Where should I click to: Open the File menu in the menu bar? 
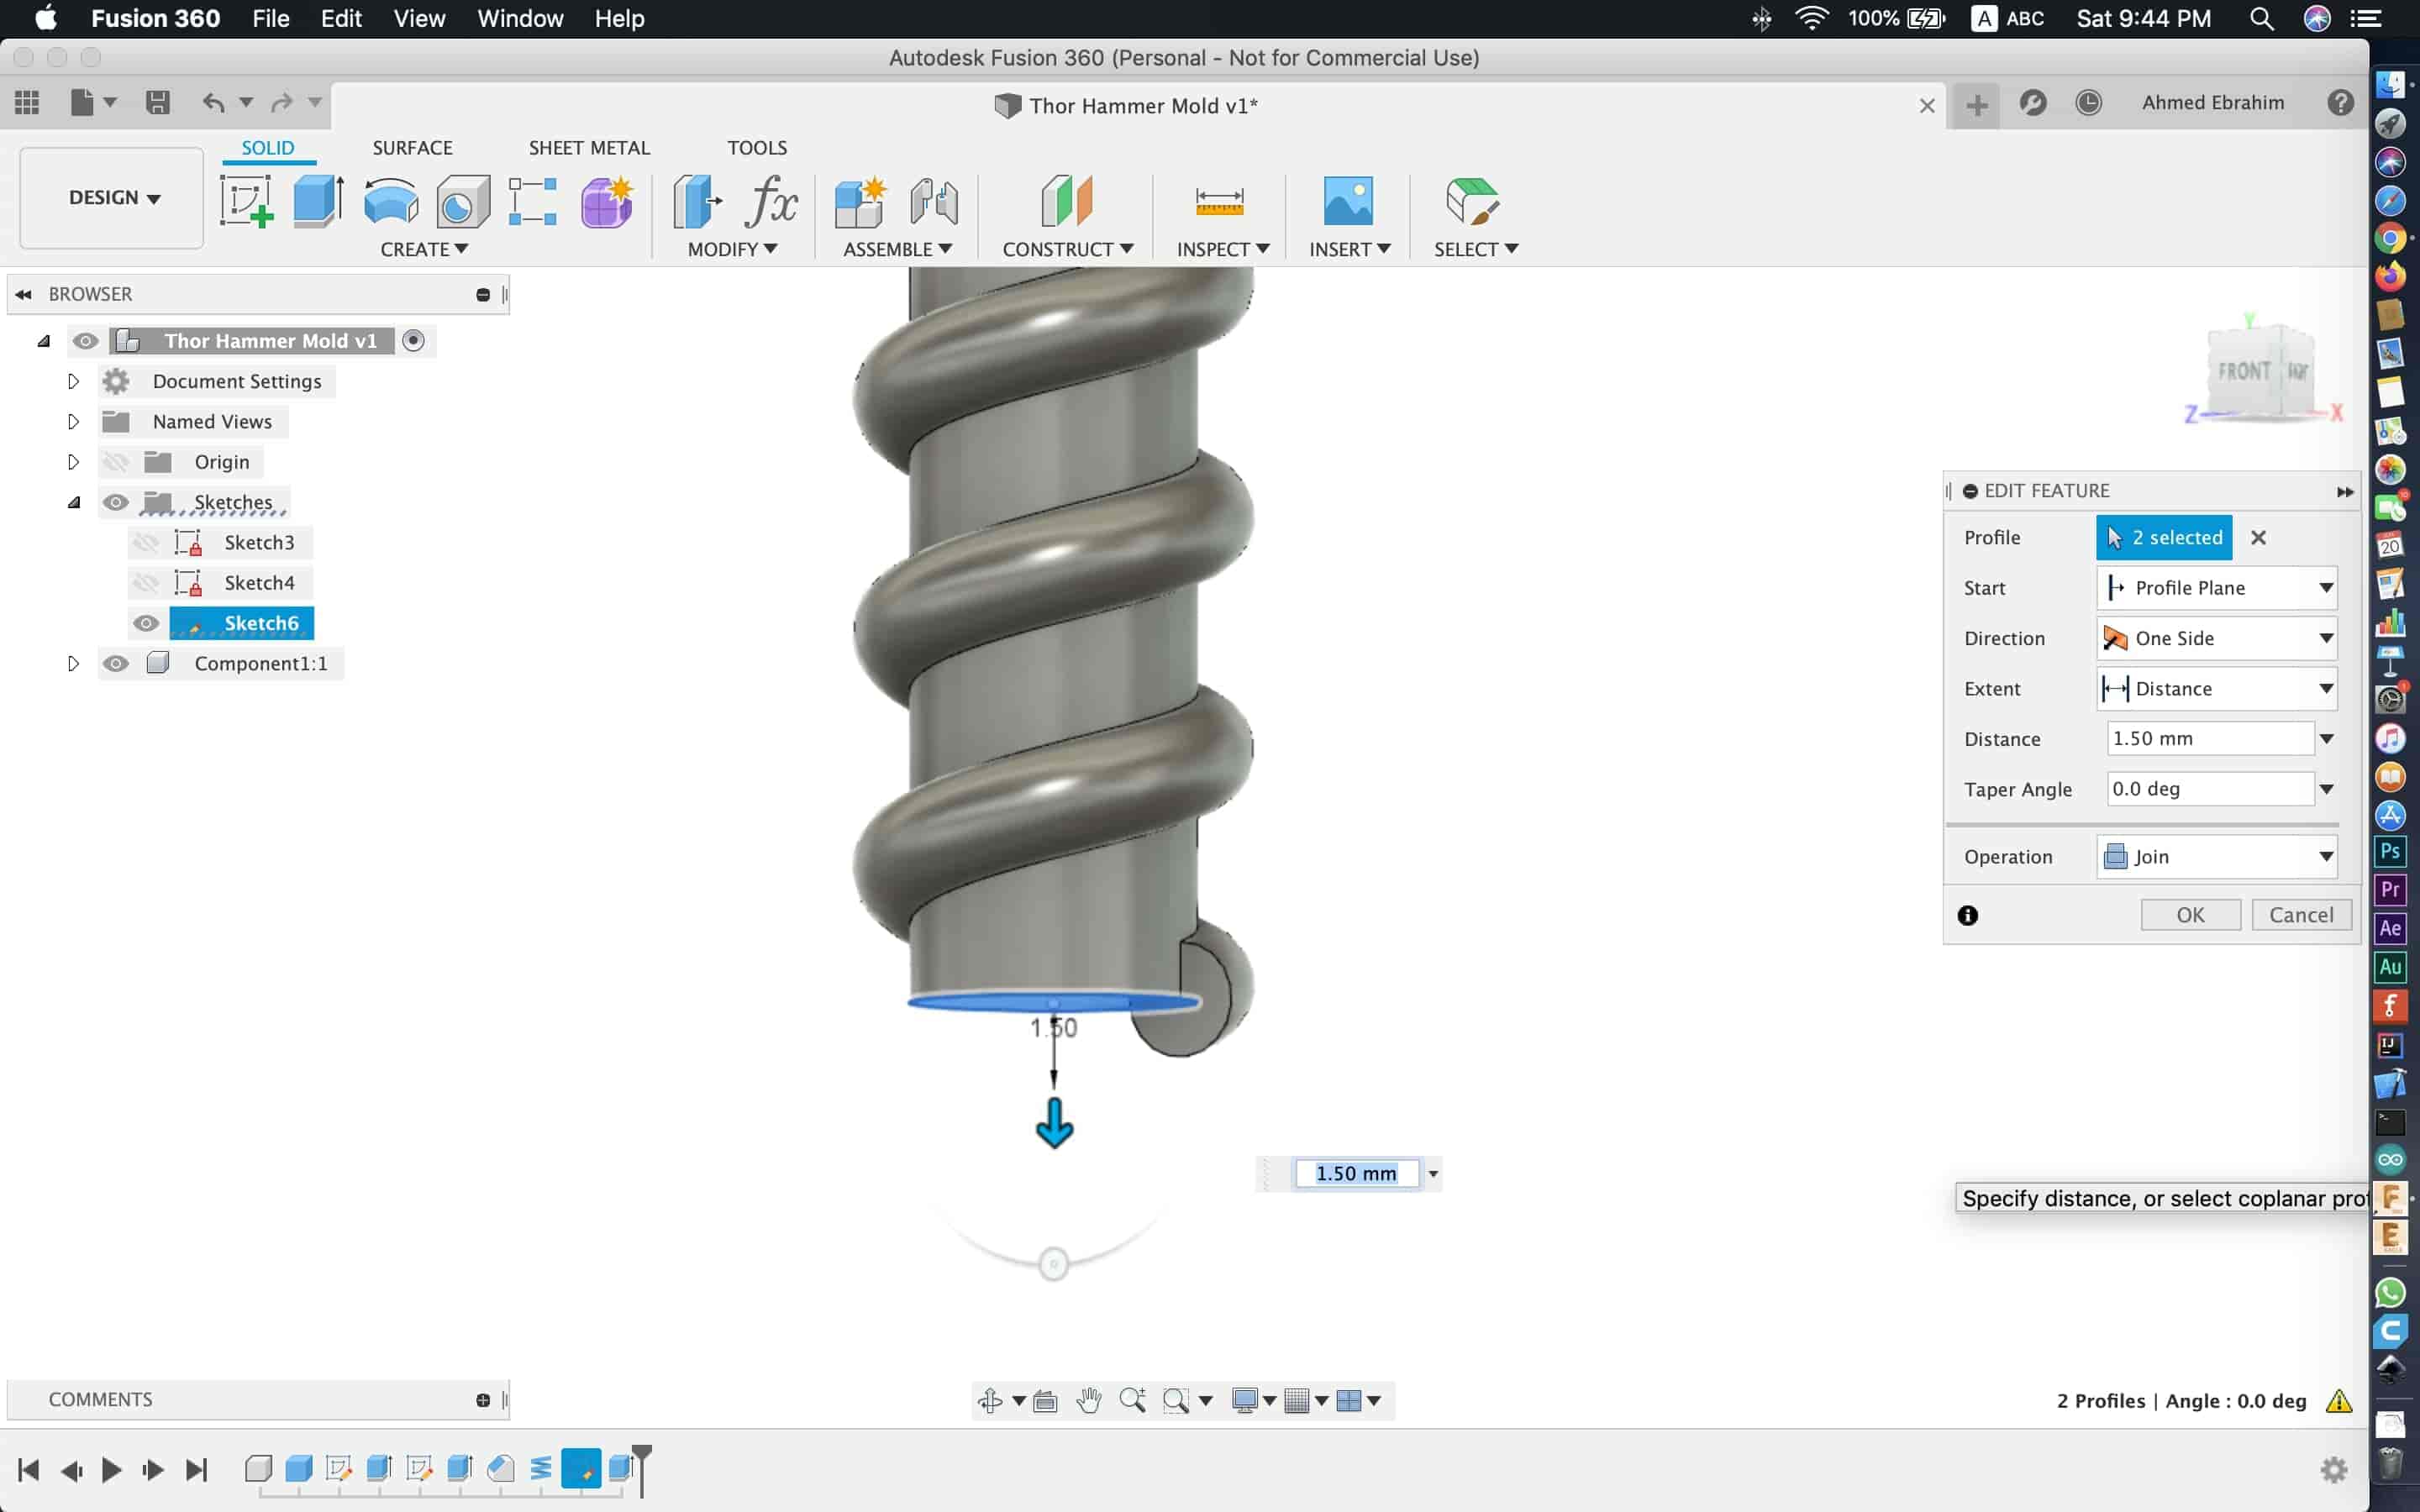point(271,18)
